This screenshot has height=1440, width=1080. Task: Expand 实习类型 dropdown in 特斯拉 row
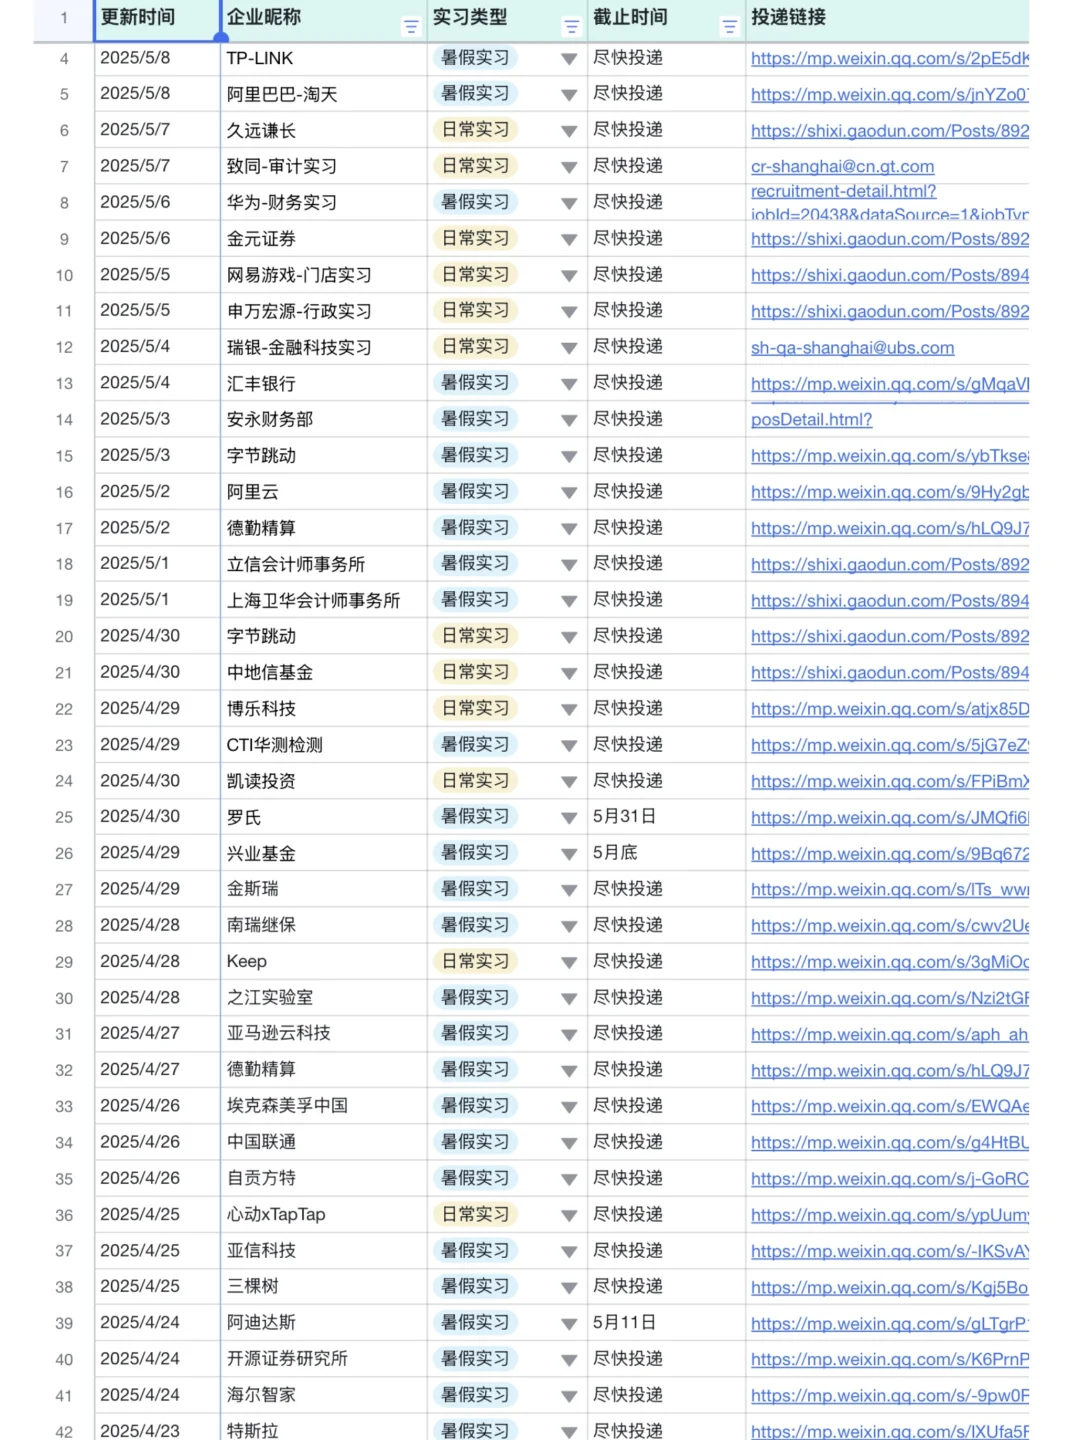point(569,1432)
